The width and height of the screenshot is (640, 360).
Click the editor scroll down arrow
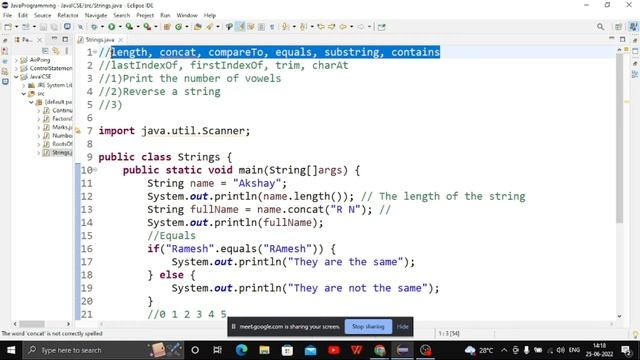pos(619,316)
